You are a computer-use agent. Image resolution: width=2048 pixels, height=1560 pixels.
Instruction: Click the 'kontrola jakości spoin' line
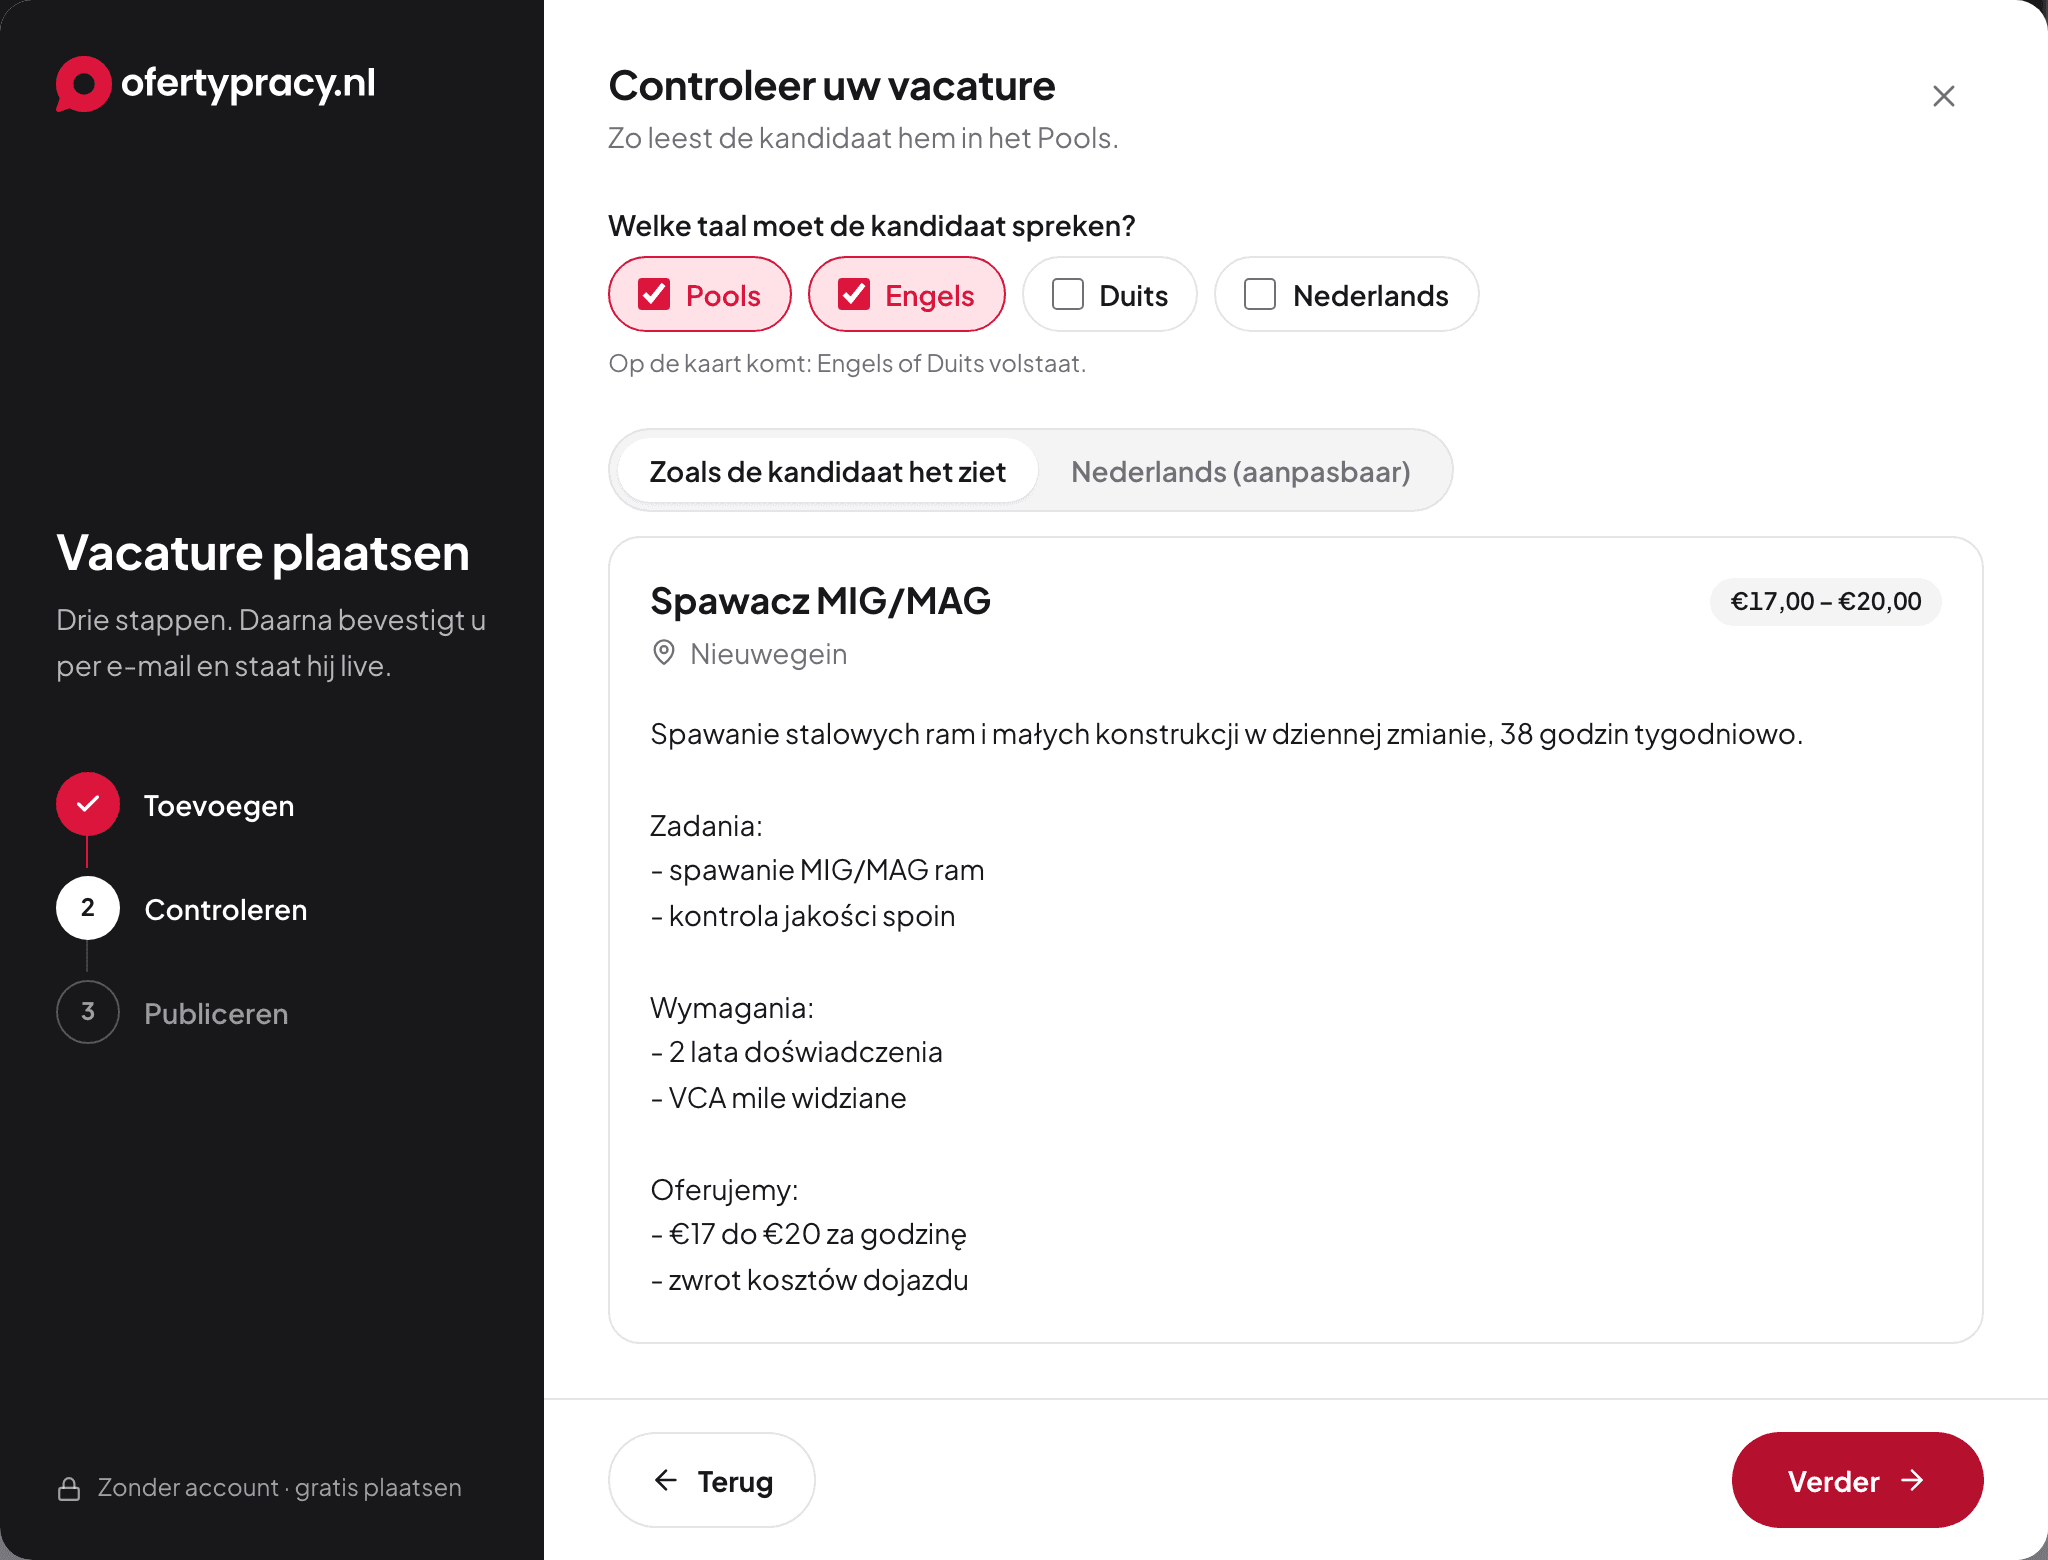coord(803,916)
